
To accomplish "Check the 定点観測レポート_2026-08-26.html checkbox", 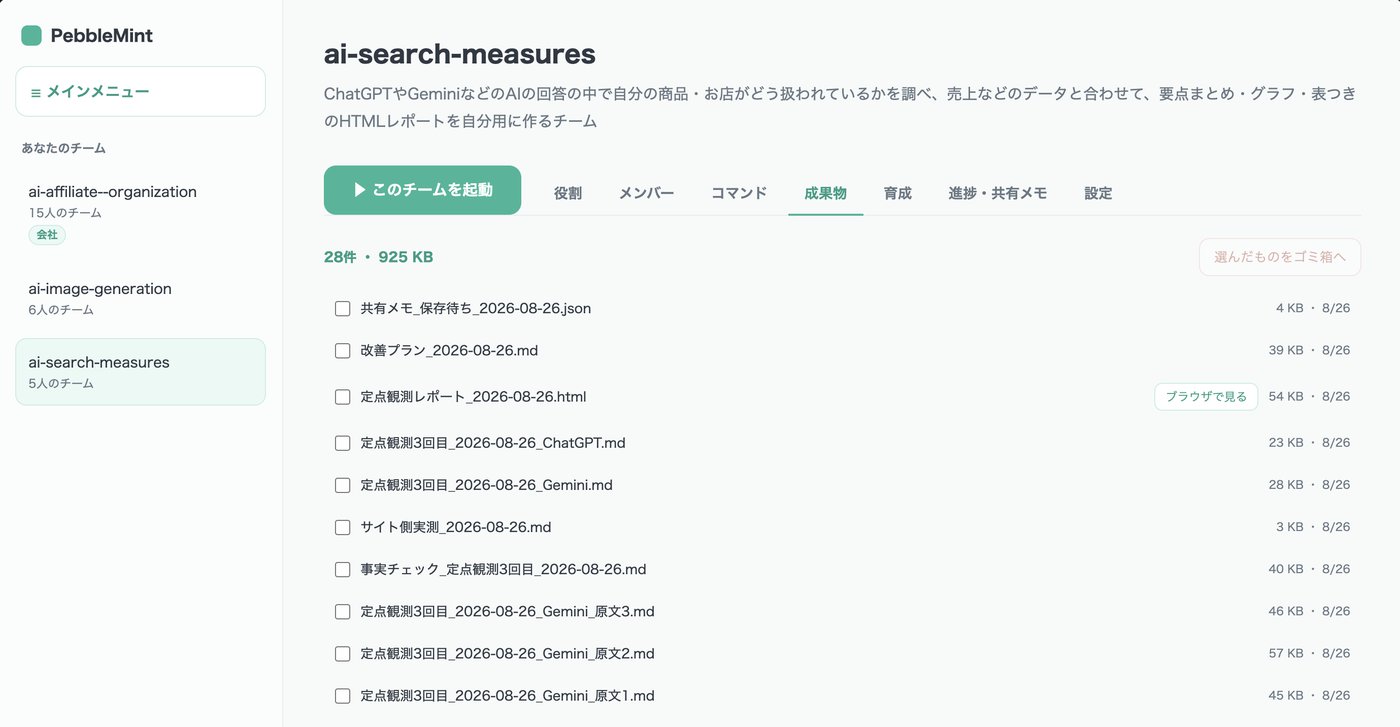I will click(x=342, y=397).
